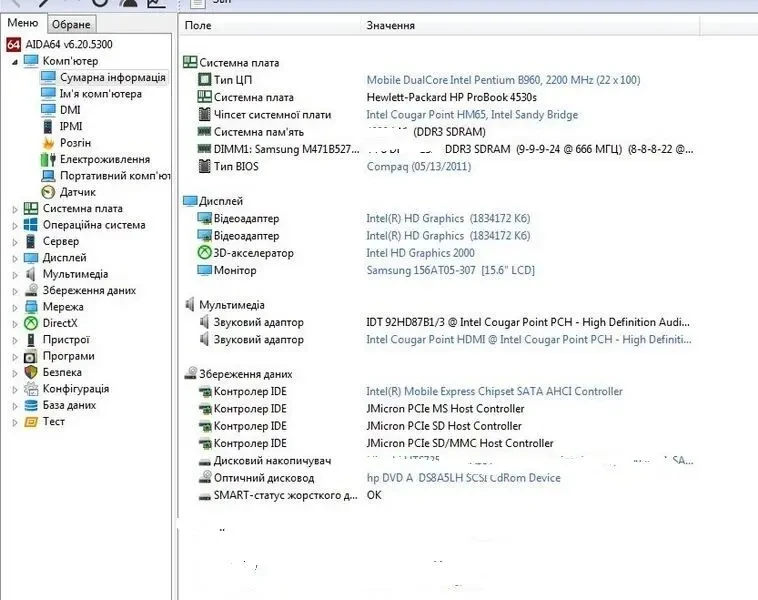Select the Конфігурація icon in tree

31,389
